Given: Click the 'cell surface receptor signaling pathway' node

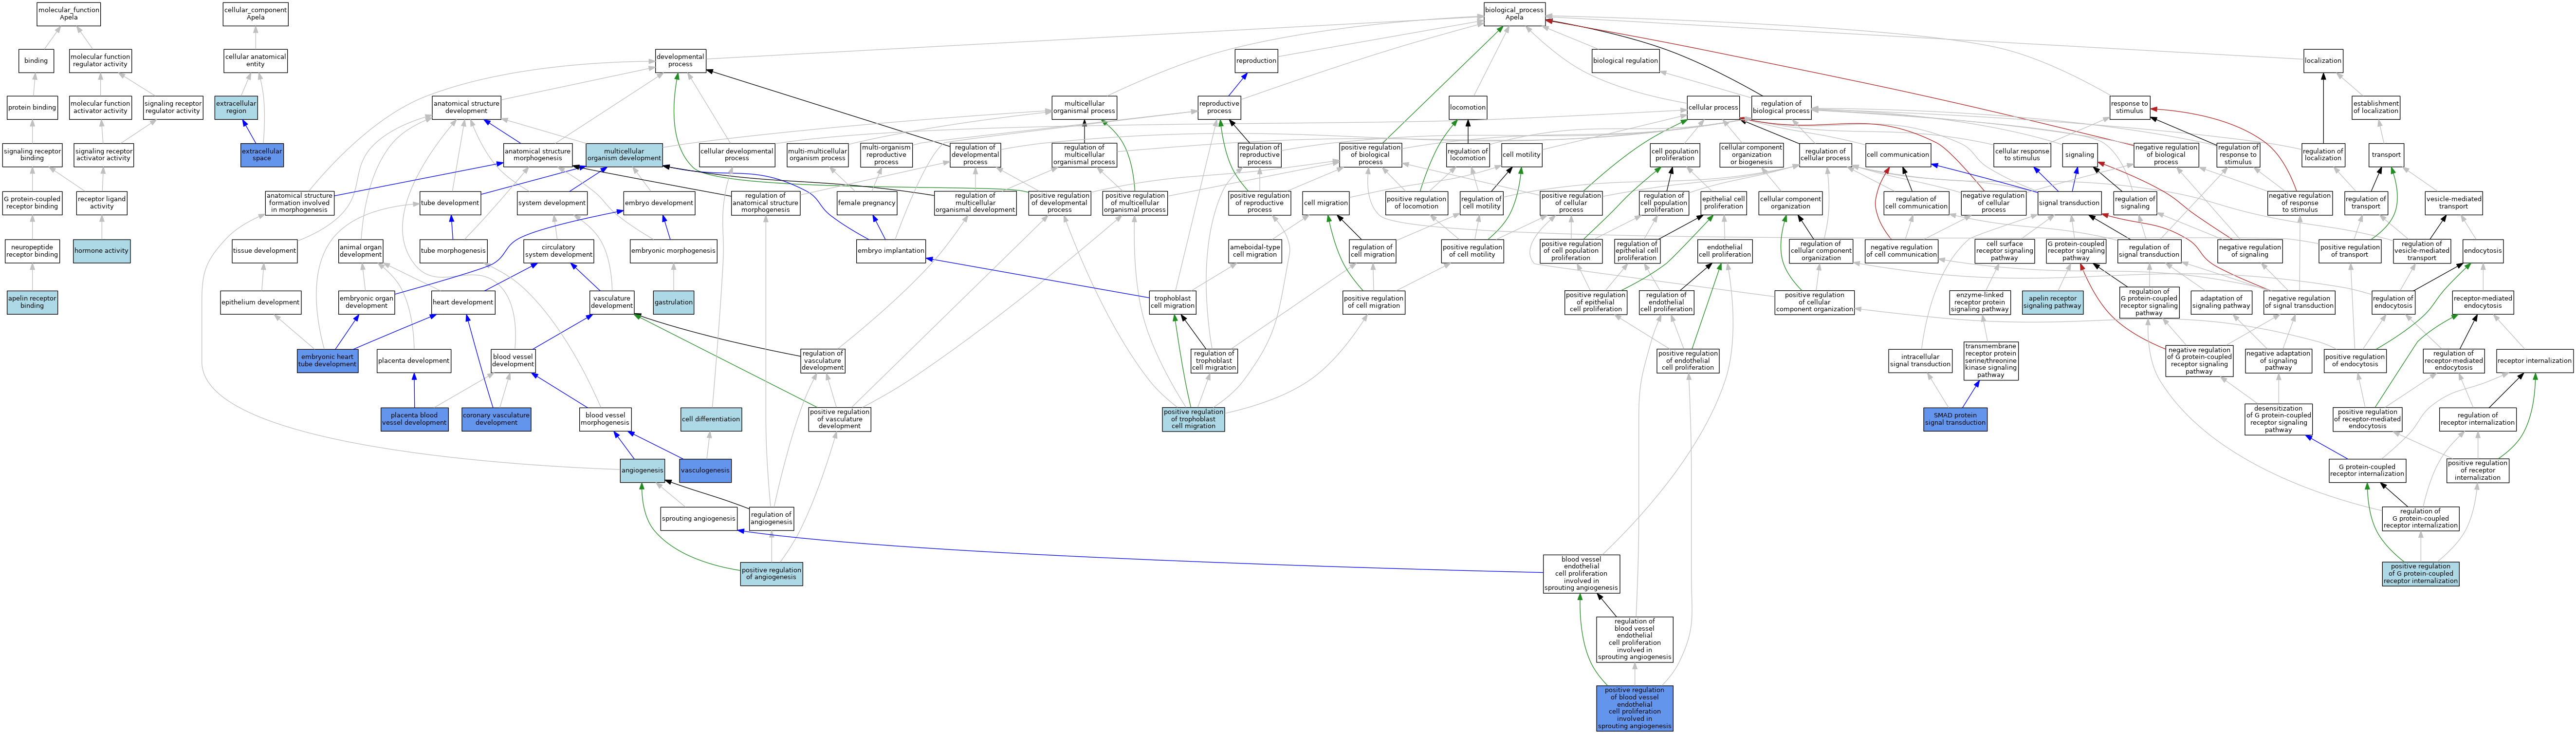Looking at the screenshot, I should 2004,251.
